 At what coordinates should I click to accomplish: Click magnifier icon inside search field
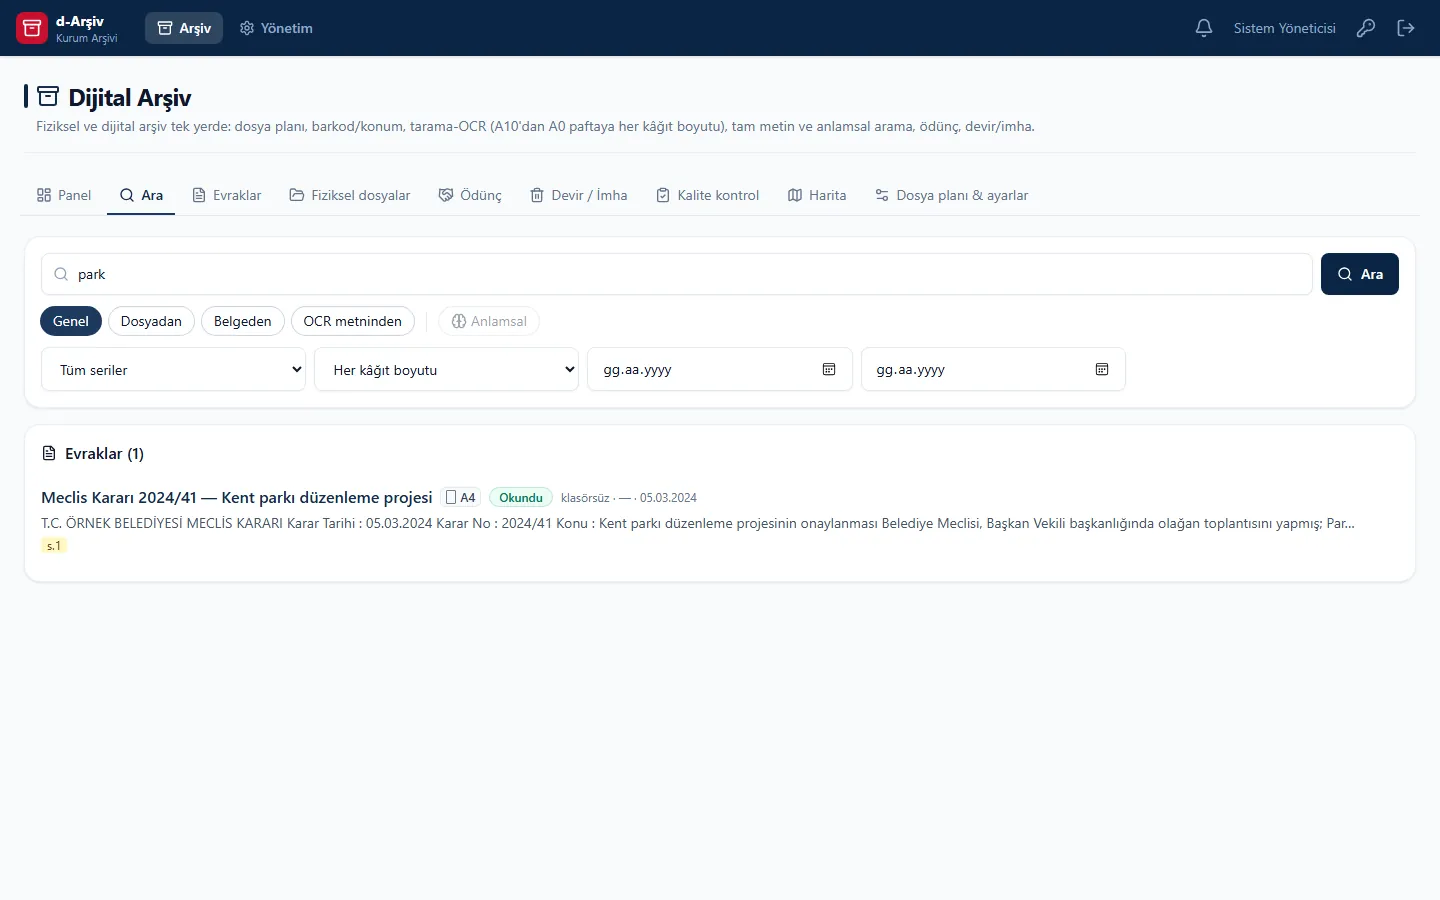(61, 274)
